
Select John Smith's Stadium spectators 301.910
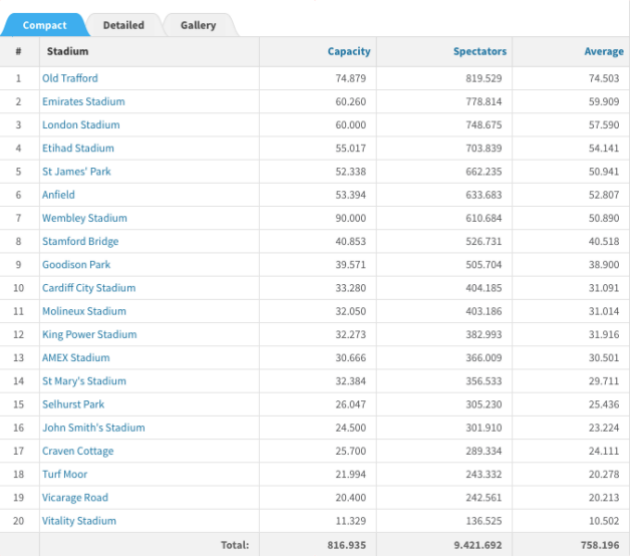(x=484, y=428)
